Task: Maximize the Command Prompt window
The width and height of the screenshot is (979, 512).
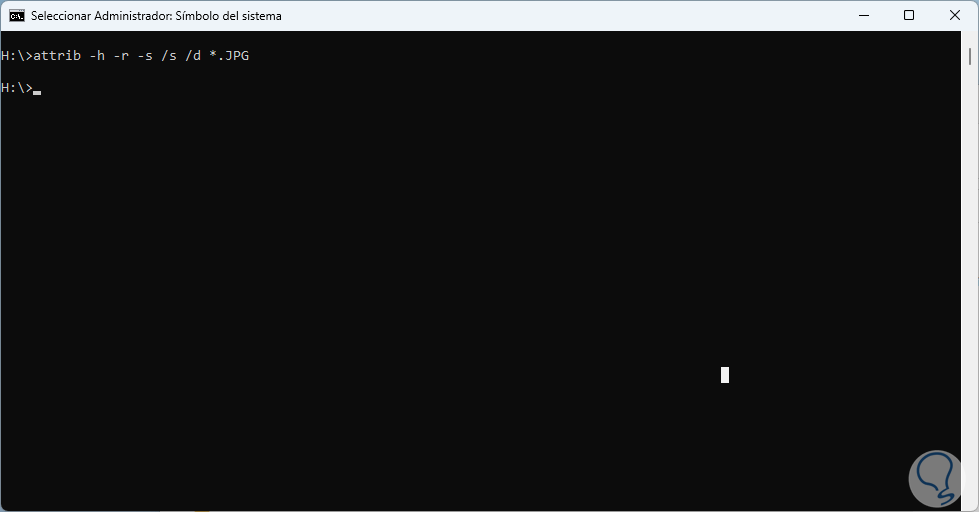Action: [909, 16]
